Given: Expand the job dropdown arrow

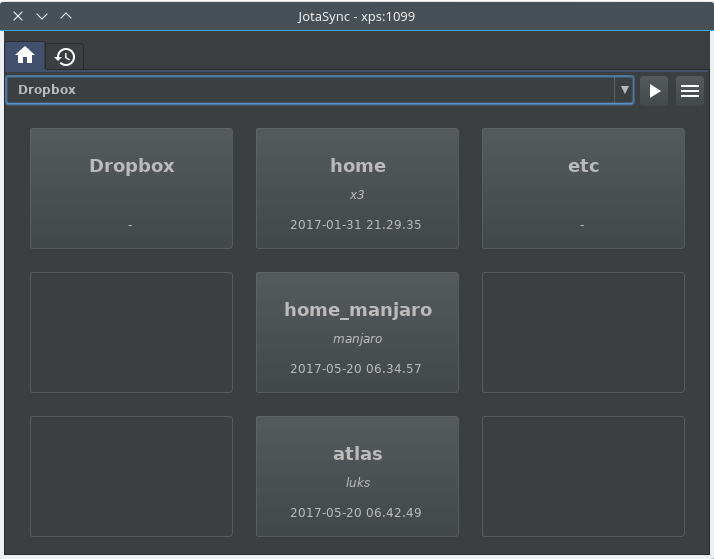Looking at the screenshot, I should tap(624, 90).
